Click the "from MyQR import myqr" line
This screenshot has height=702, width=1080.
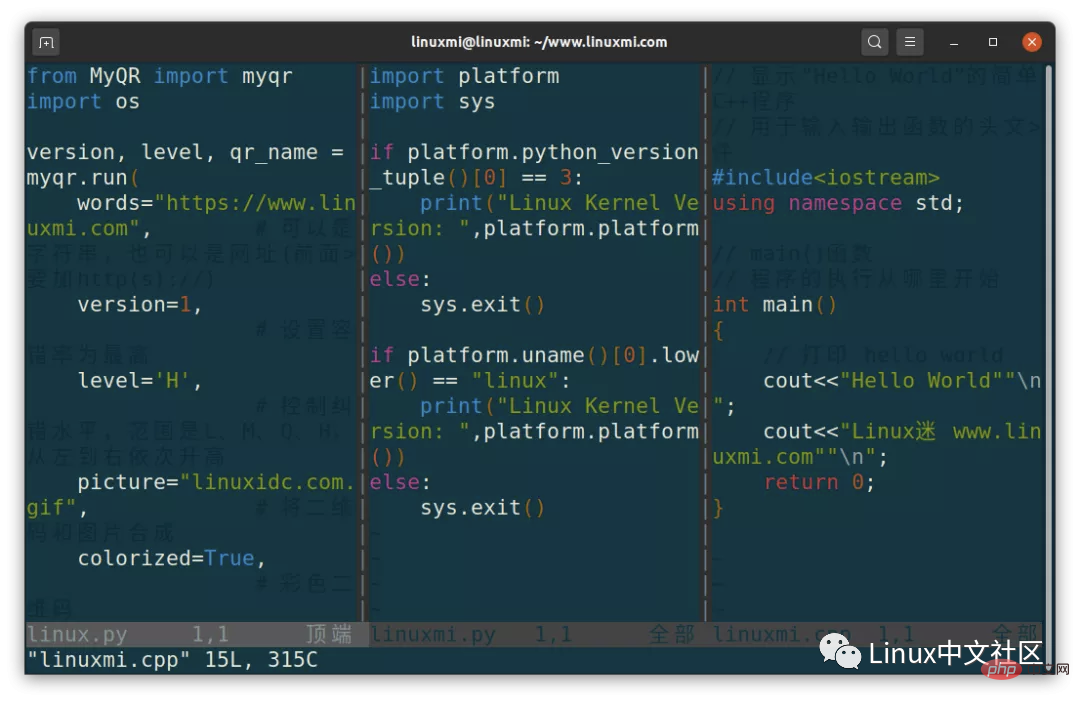click(x=160, y=76)
